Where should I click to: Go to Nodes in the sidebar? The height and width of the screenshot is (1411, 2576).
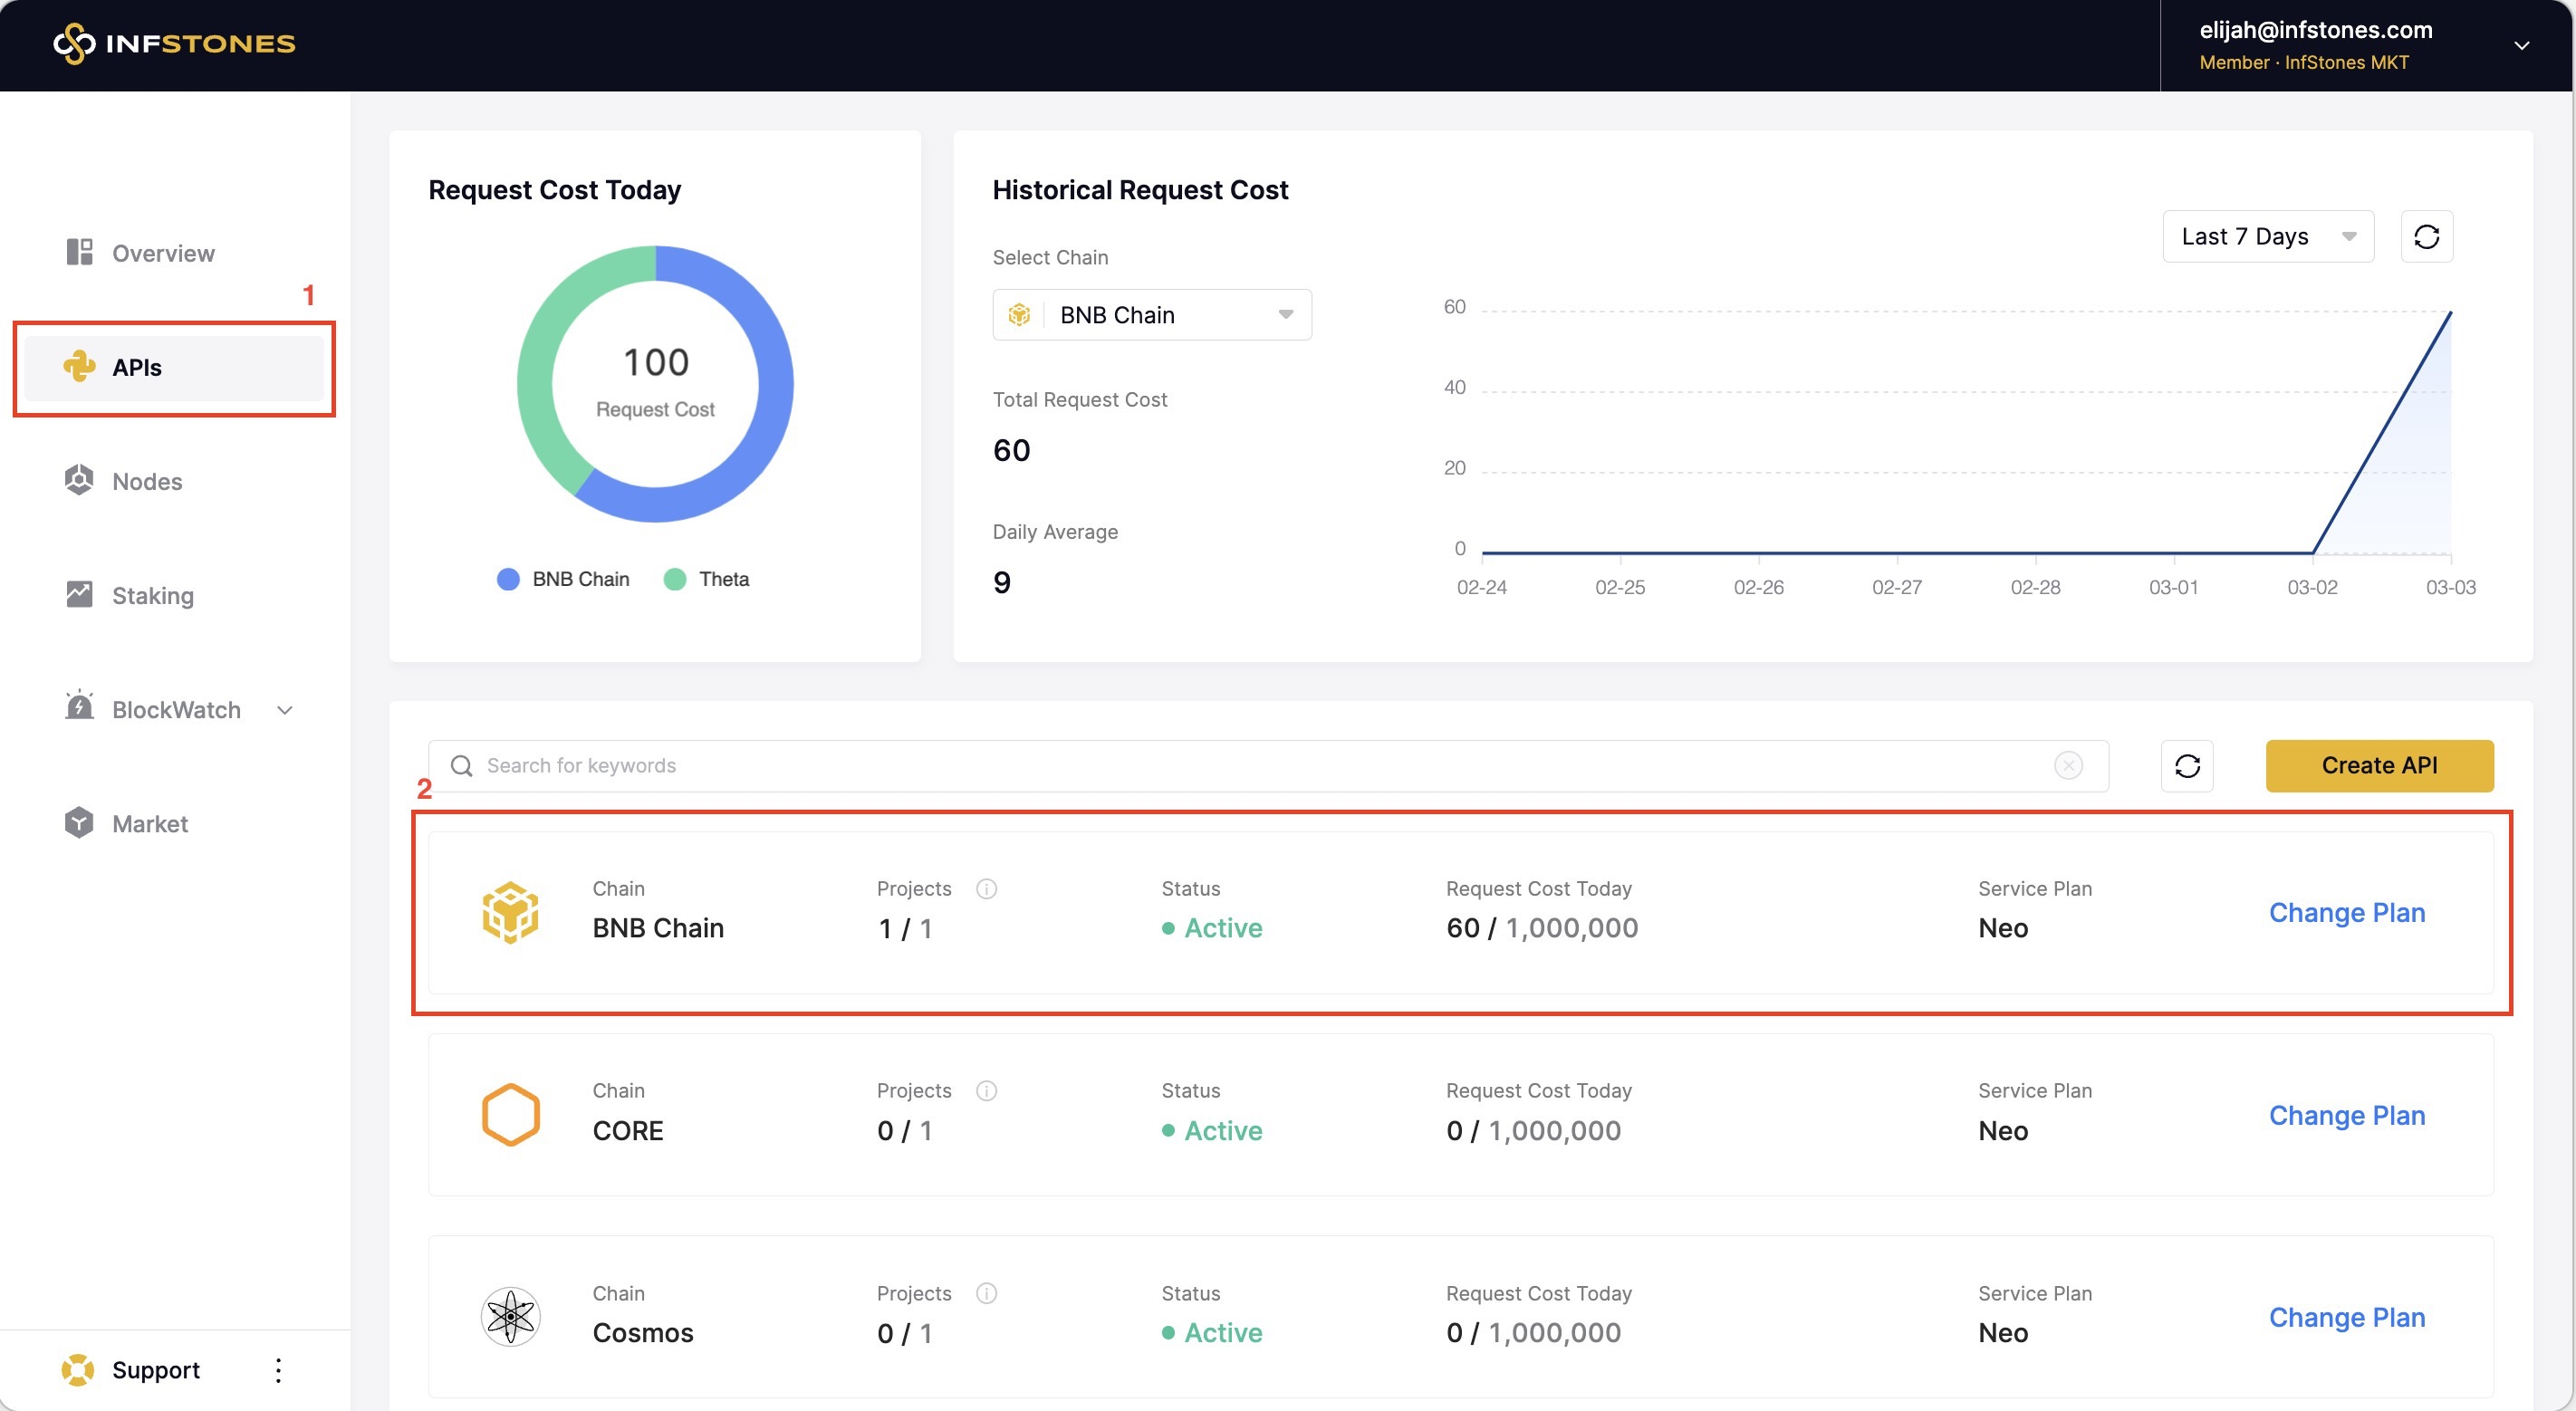[x=147, y=481]
